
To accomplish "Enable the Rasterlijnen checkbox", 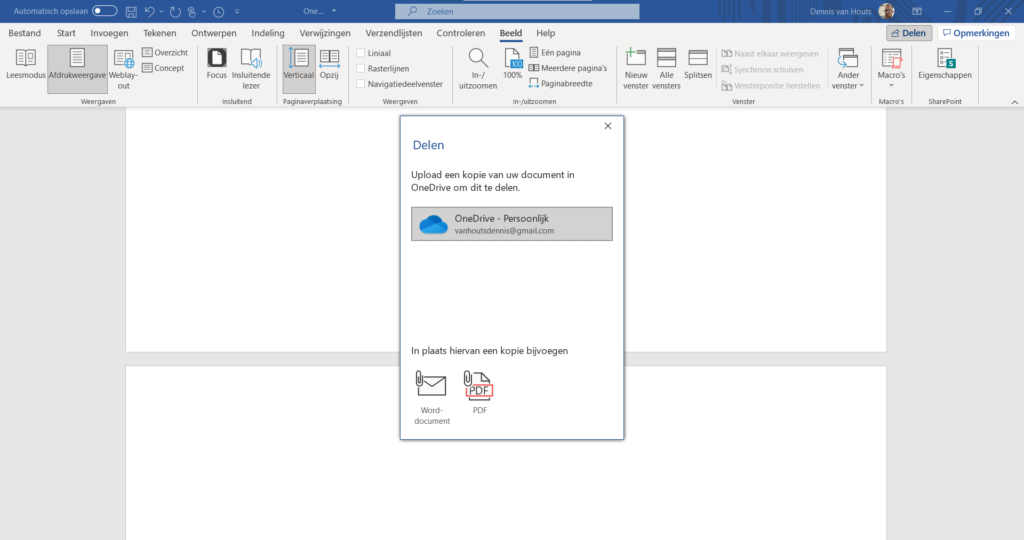I will point(360,69).
